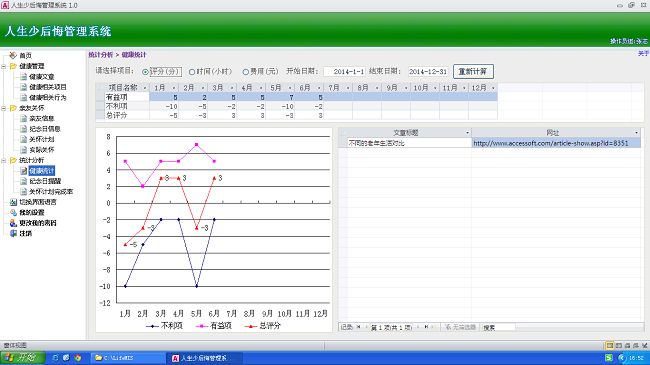
Task: Open 纪念日提醒 in the tree
Action: point(45,181)
